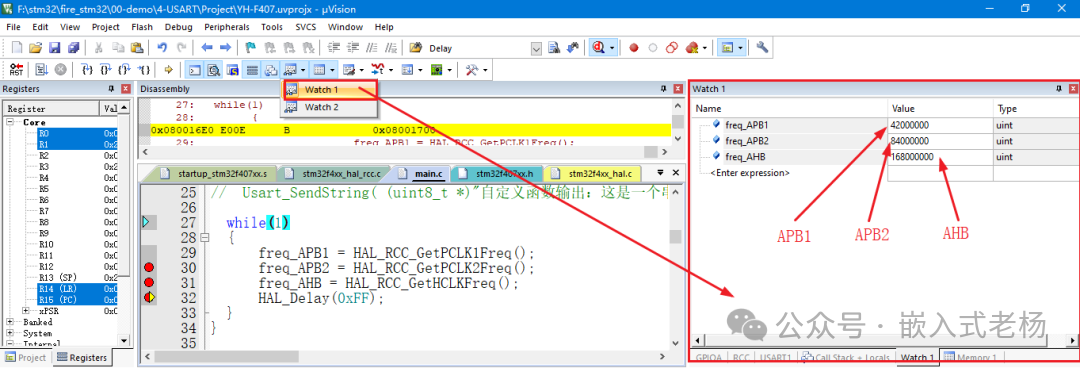The width and height of the screenshot is (1080, 368).
Task: Toggle enable/disable breakpoint hollow circle icon
Action: click(x=652, y=48)
